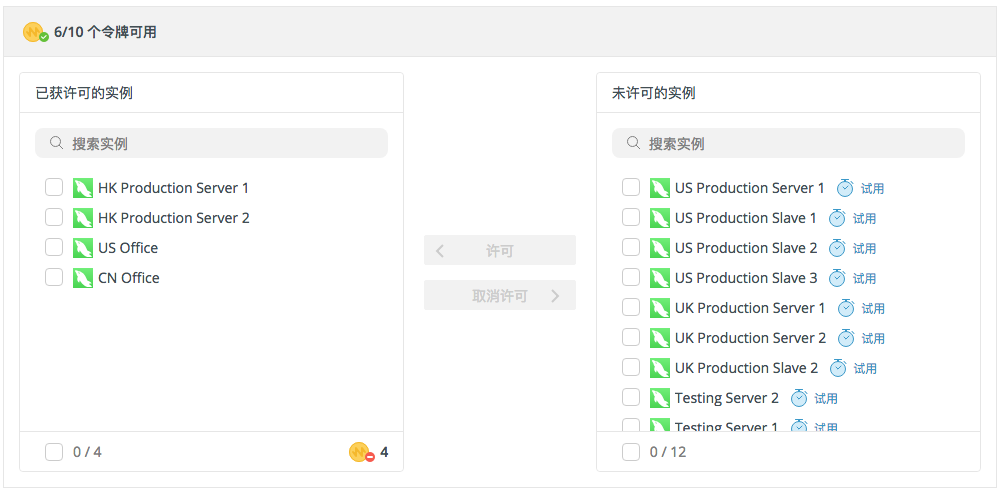Image resolution: width=1003 pixels, height=493 pixels.
Task: Click the Testing Server 2 database icon
Action: point(660,398)
